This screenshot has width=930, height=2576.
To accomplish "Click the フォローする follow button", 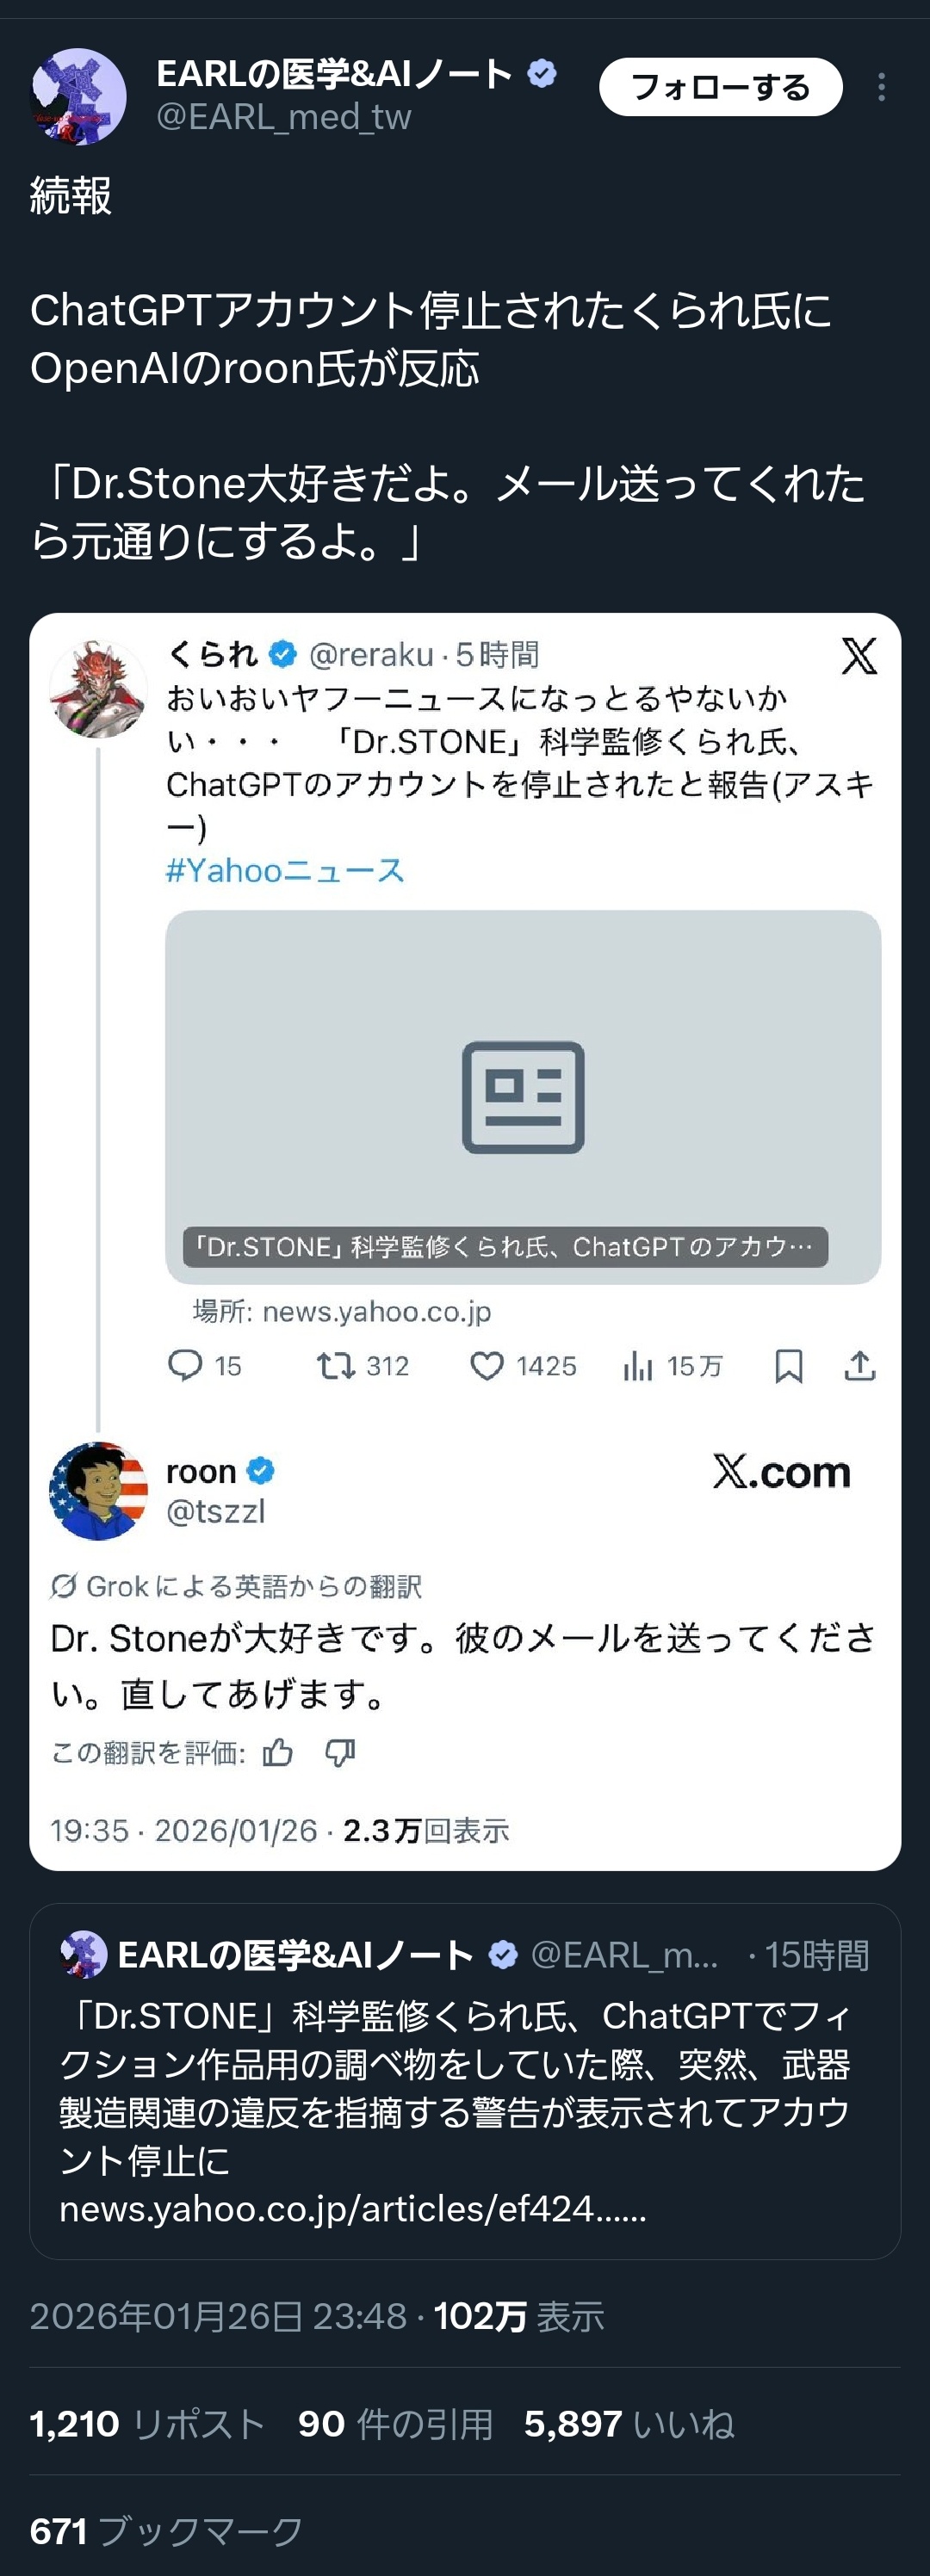I will point(720,88).
